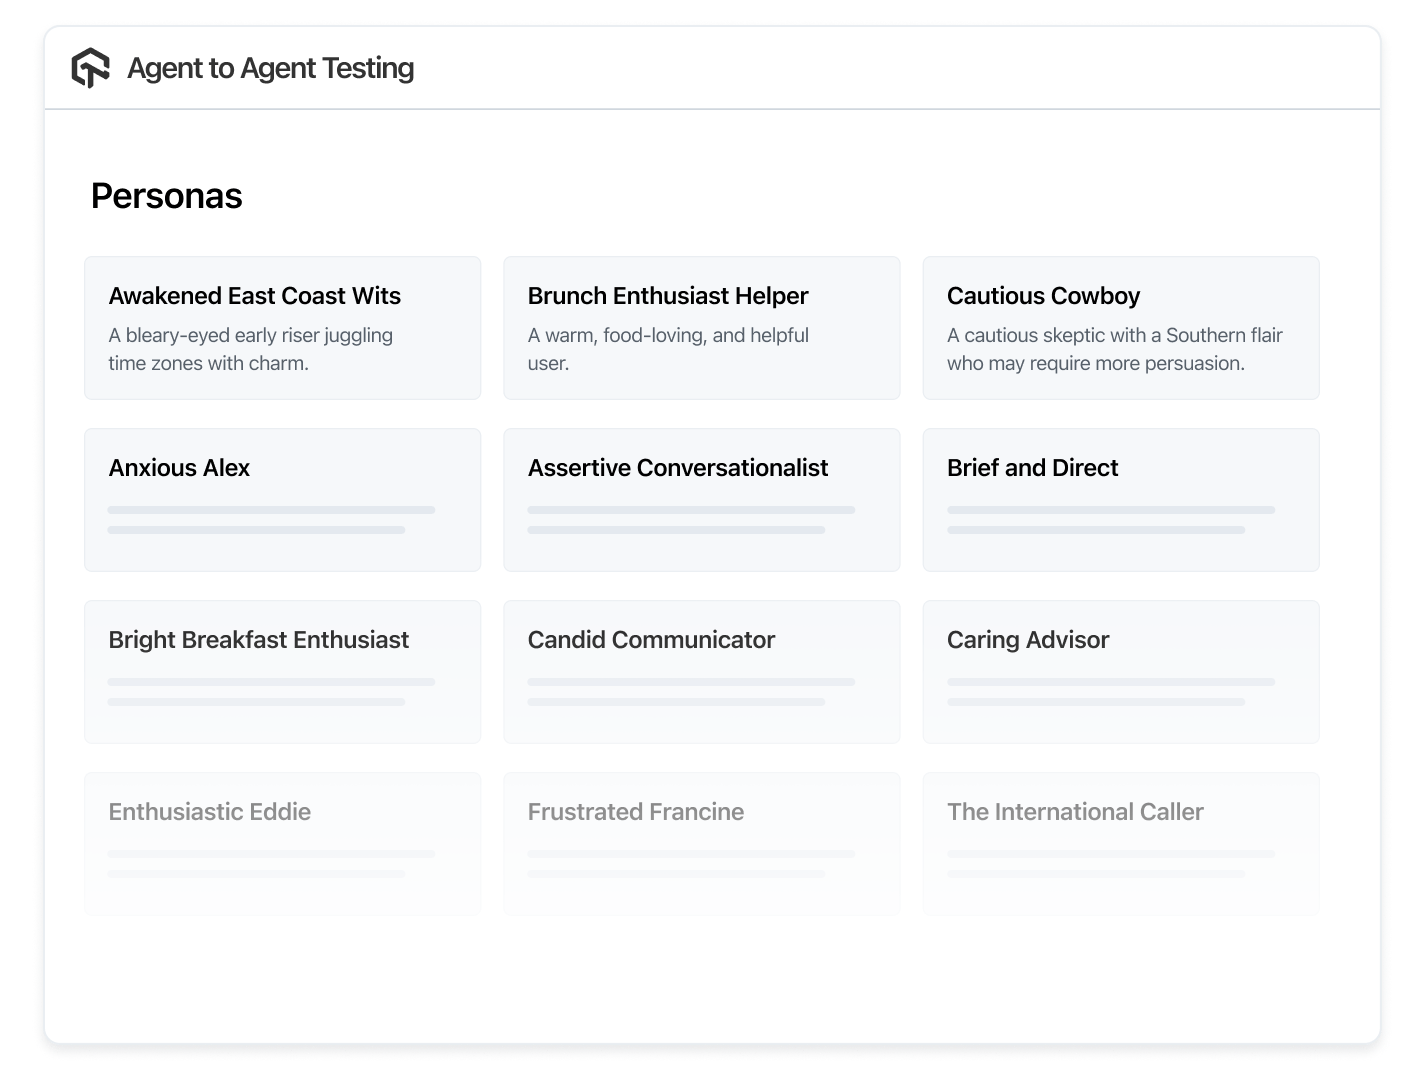Select the Caring Advisor persona card
The height and width of the screenshot is (1068, 1424).
1121,671
